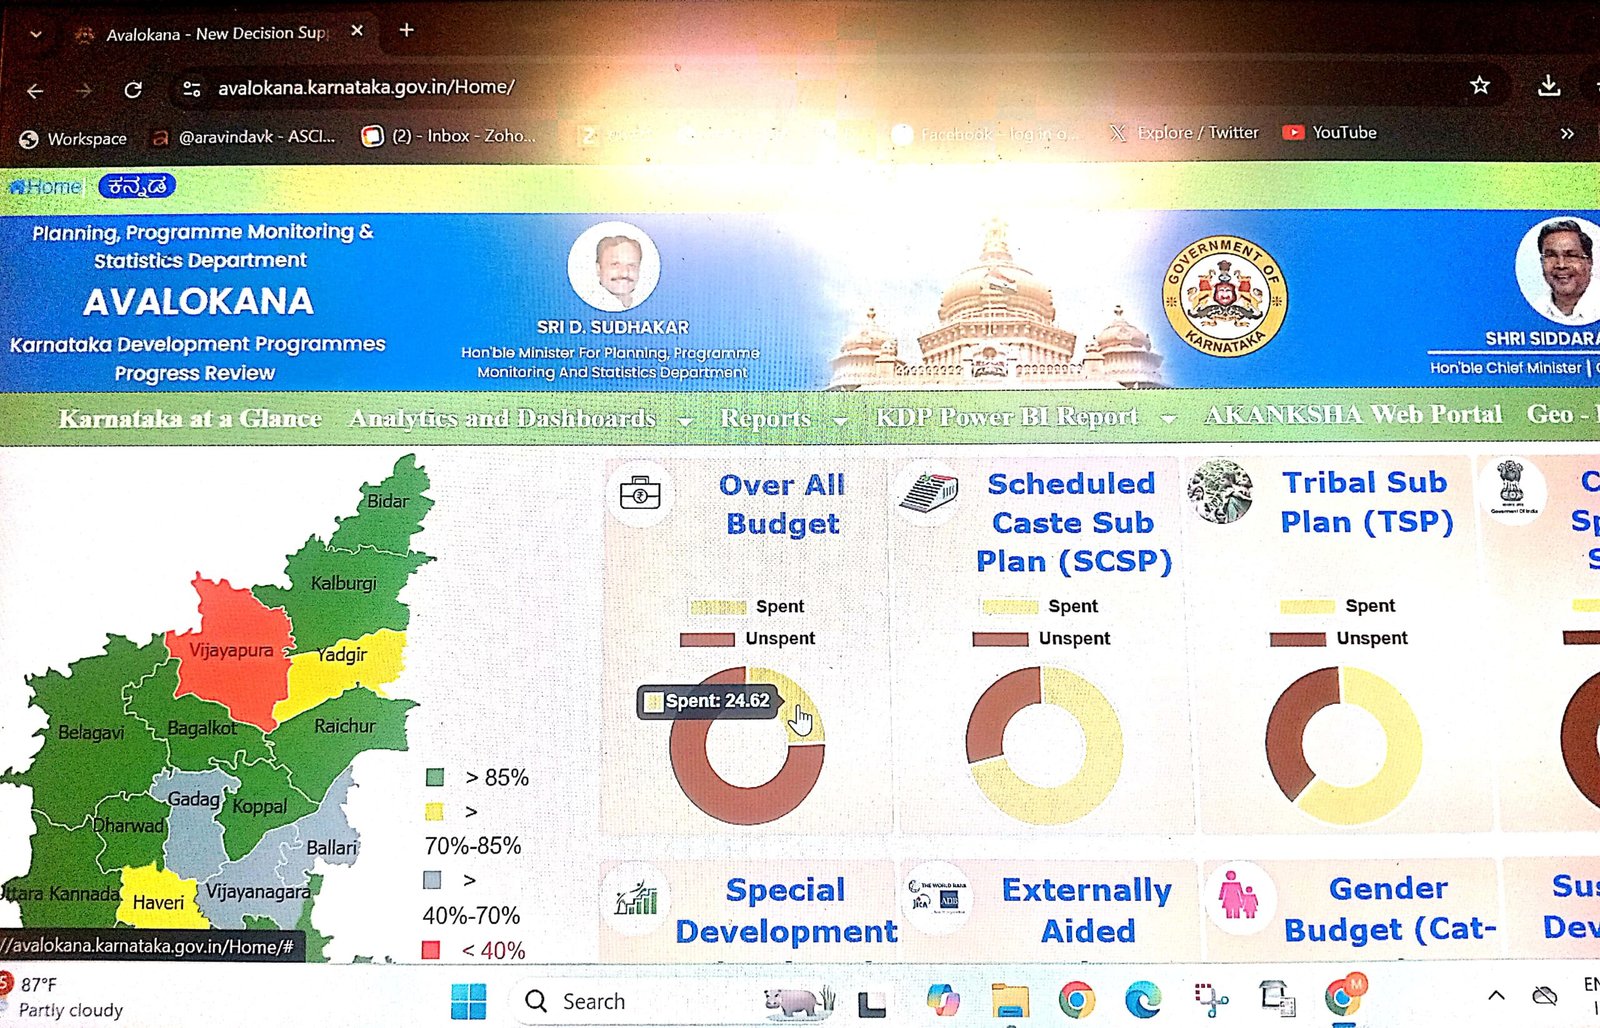Open browser downloads icon
This screenshot has width=1600, height=1028.
coord(1548,86)
